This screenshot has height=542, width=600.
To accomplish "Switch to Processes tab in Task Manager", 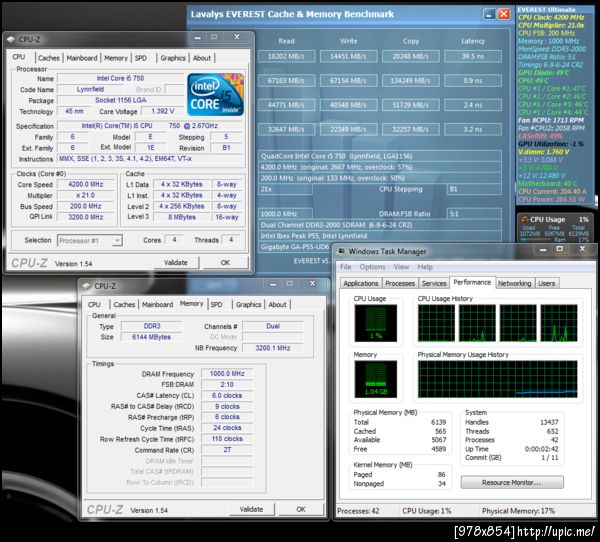I will tap(400, 283).
